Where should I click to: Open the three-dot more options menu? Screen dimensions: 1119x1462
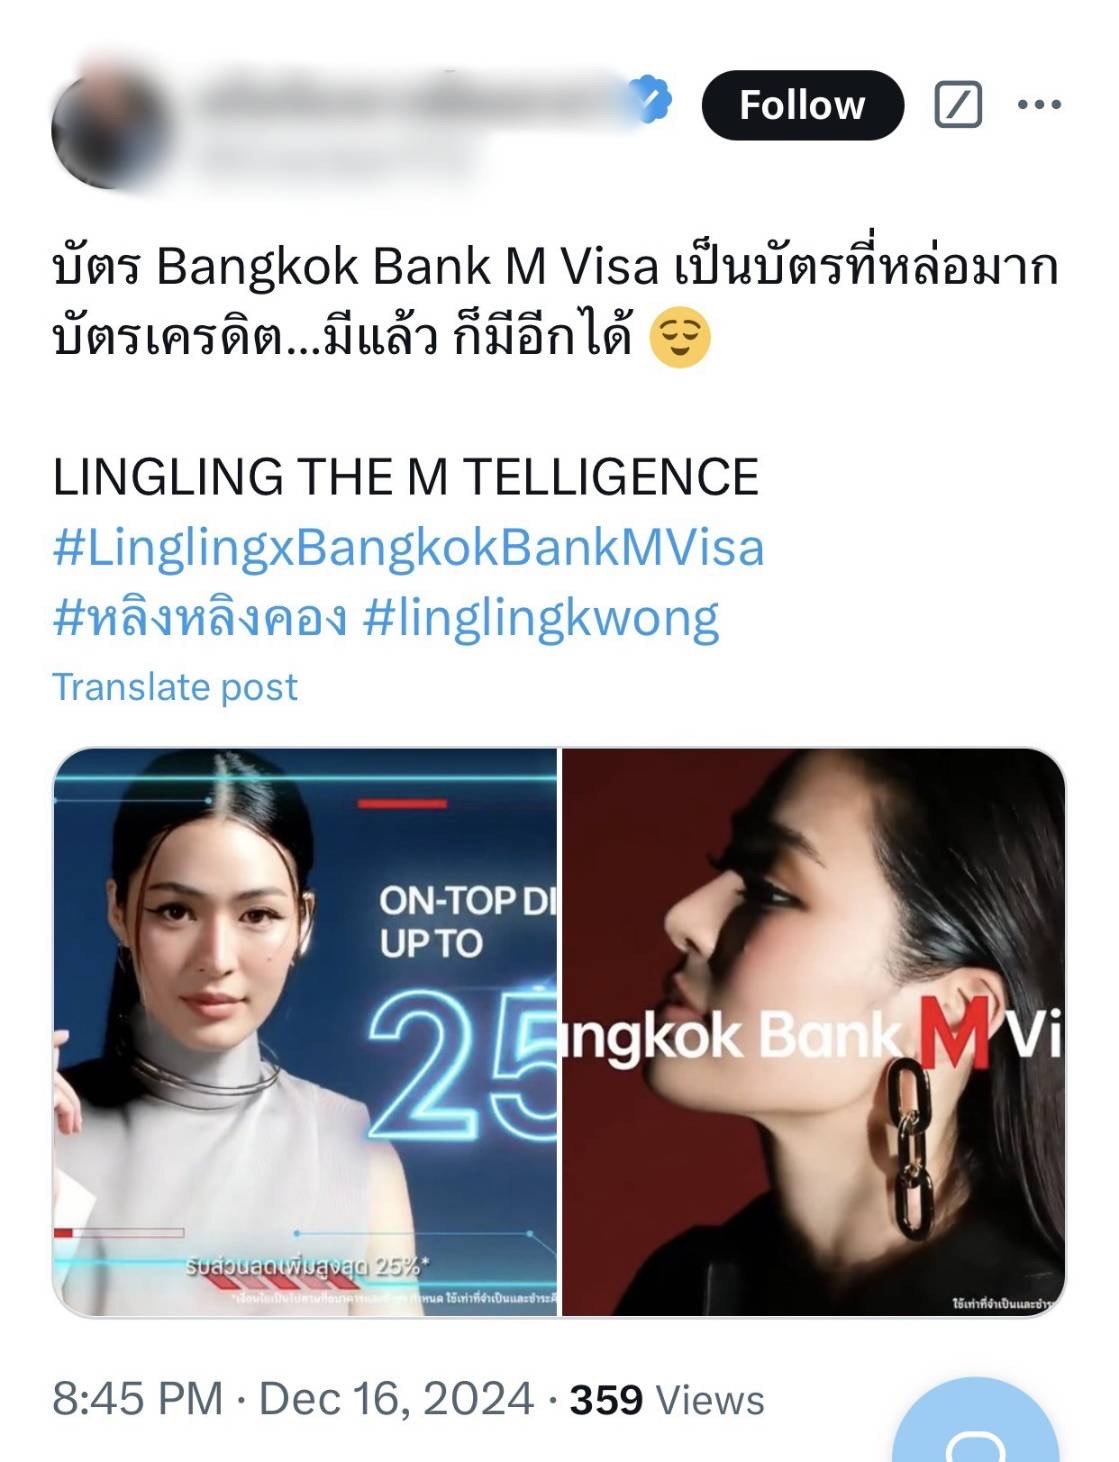1039,104
